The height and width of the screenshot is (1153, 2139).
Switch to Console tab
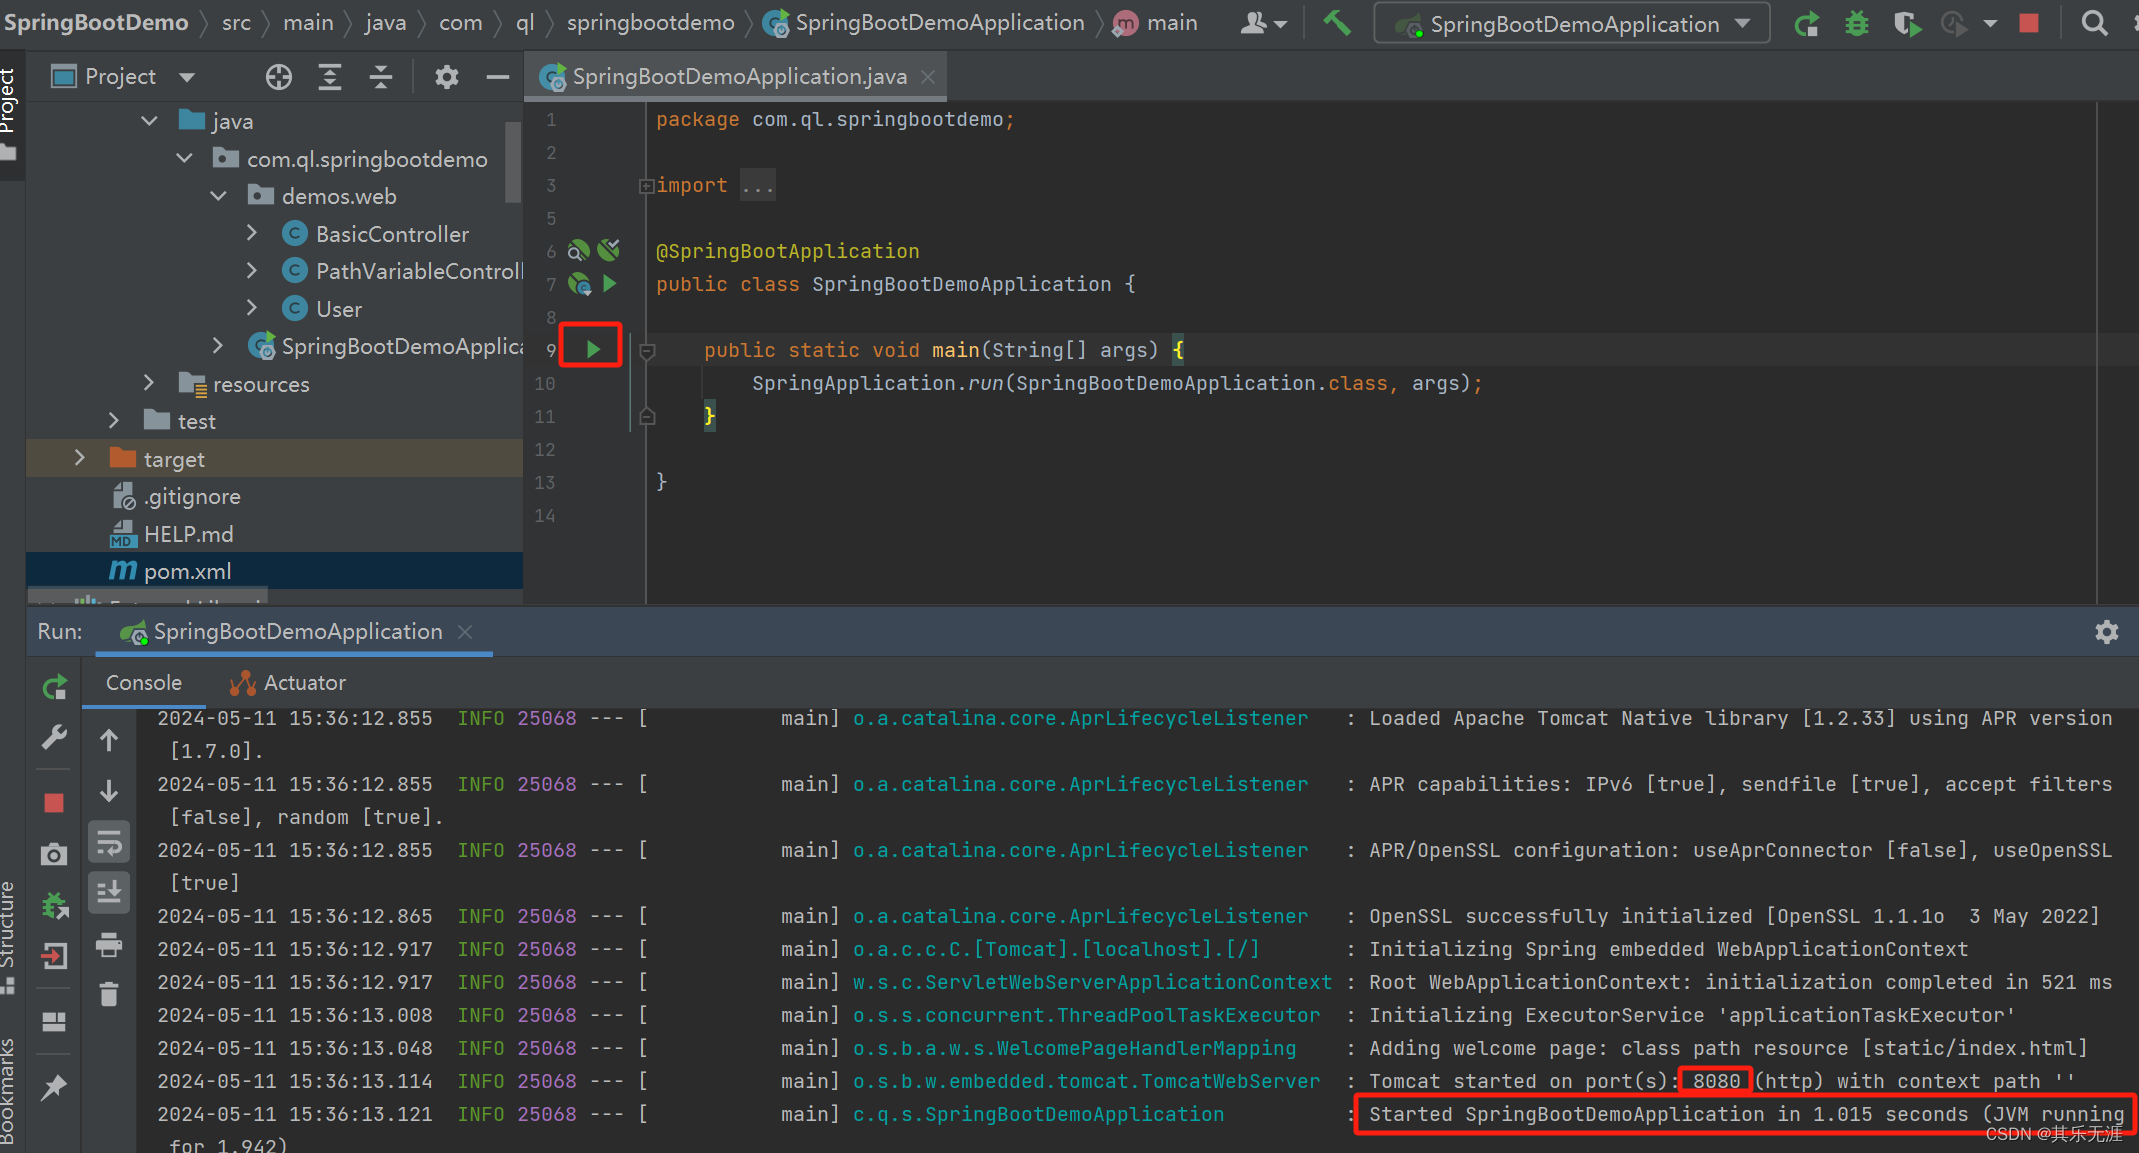[144, 683]
